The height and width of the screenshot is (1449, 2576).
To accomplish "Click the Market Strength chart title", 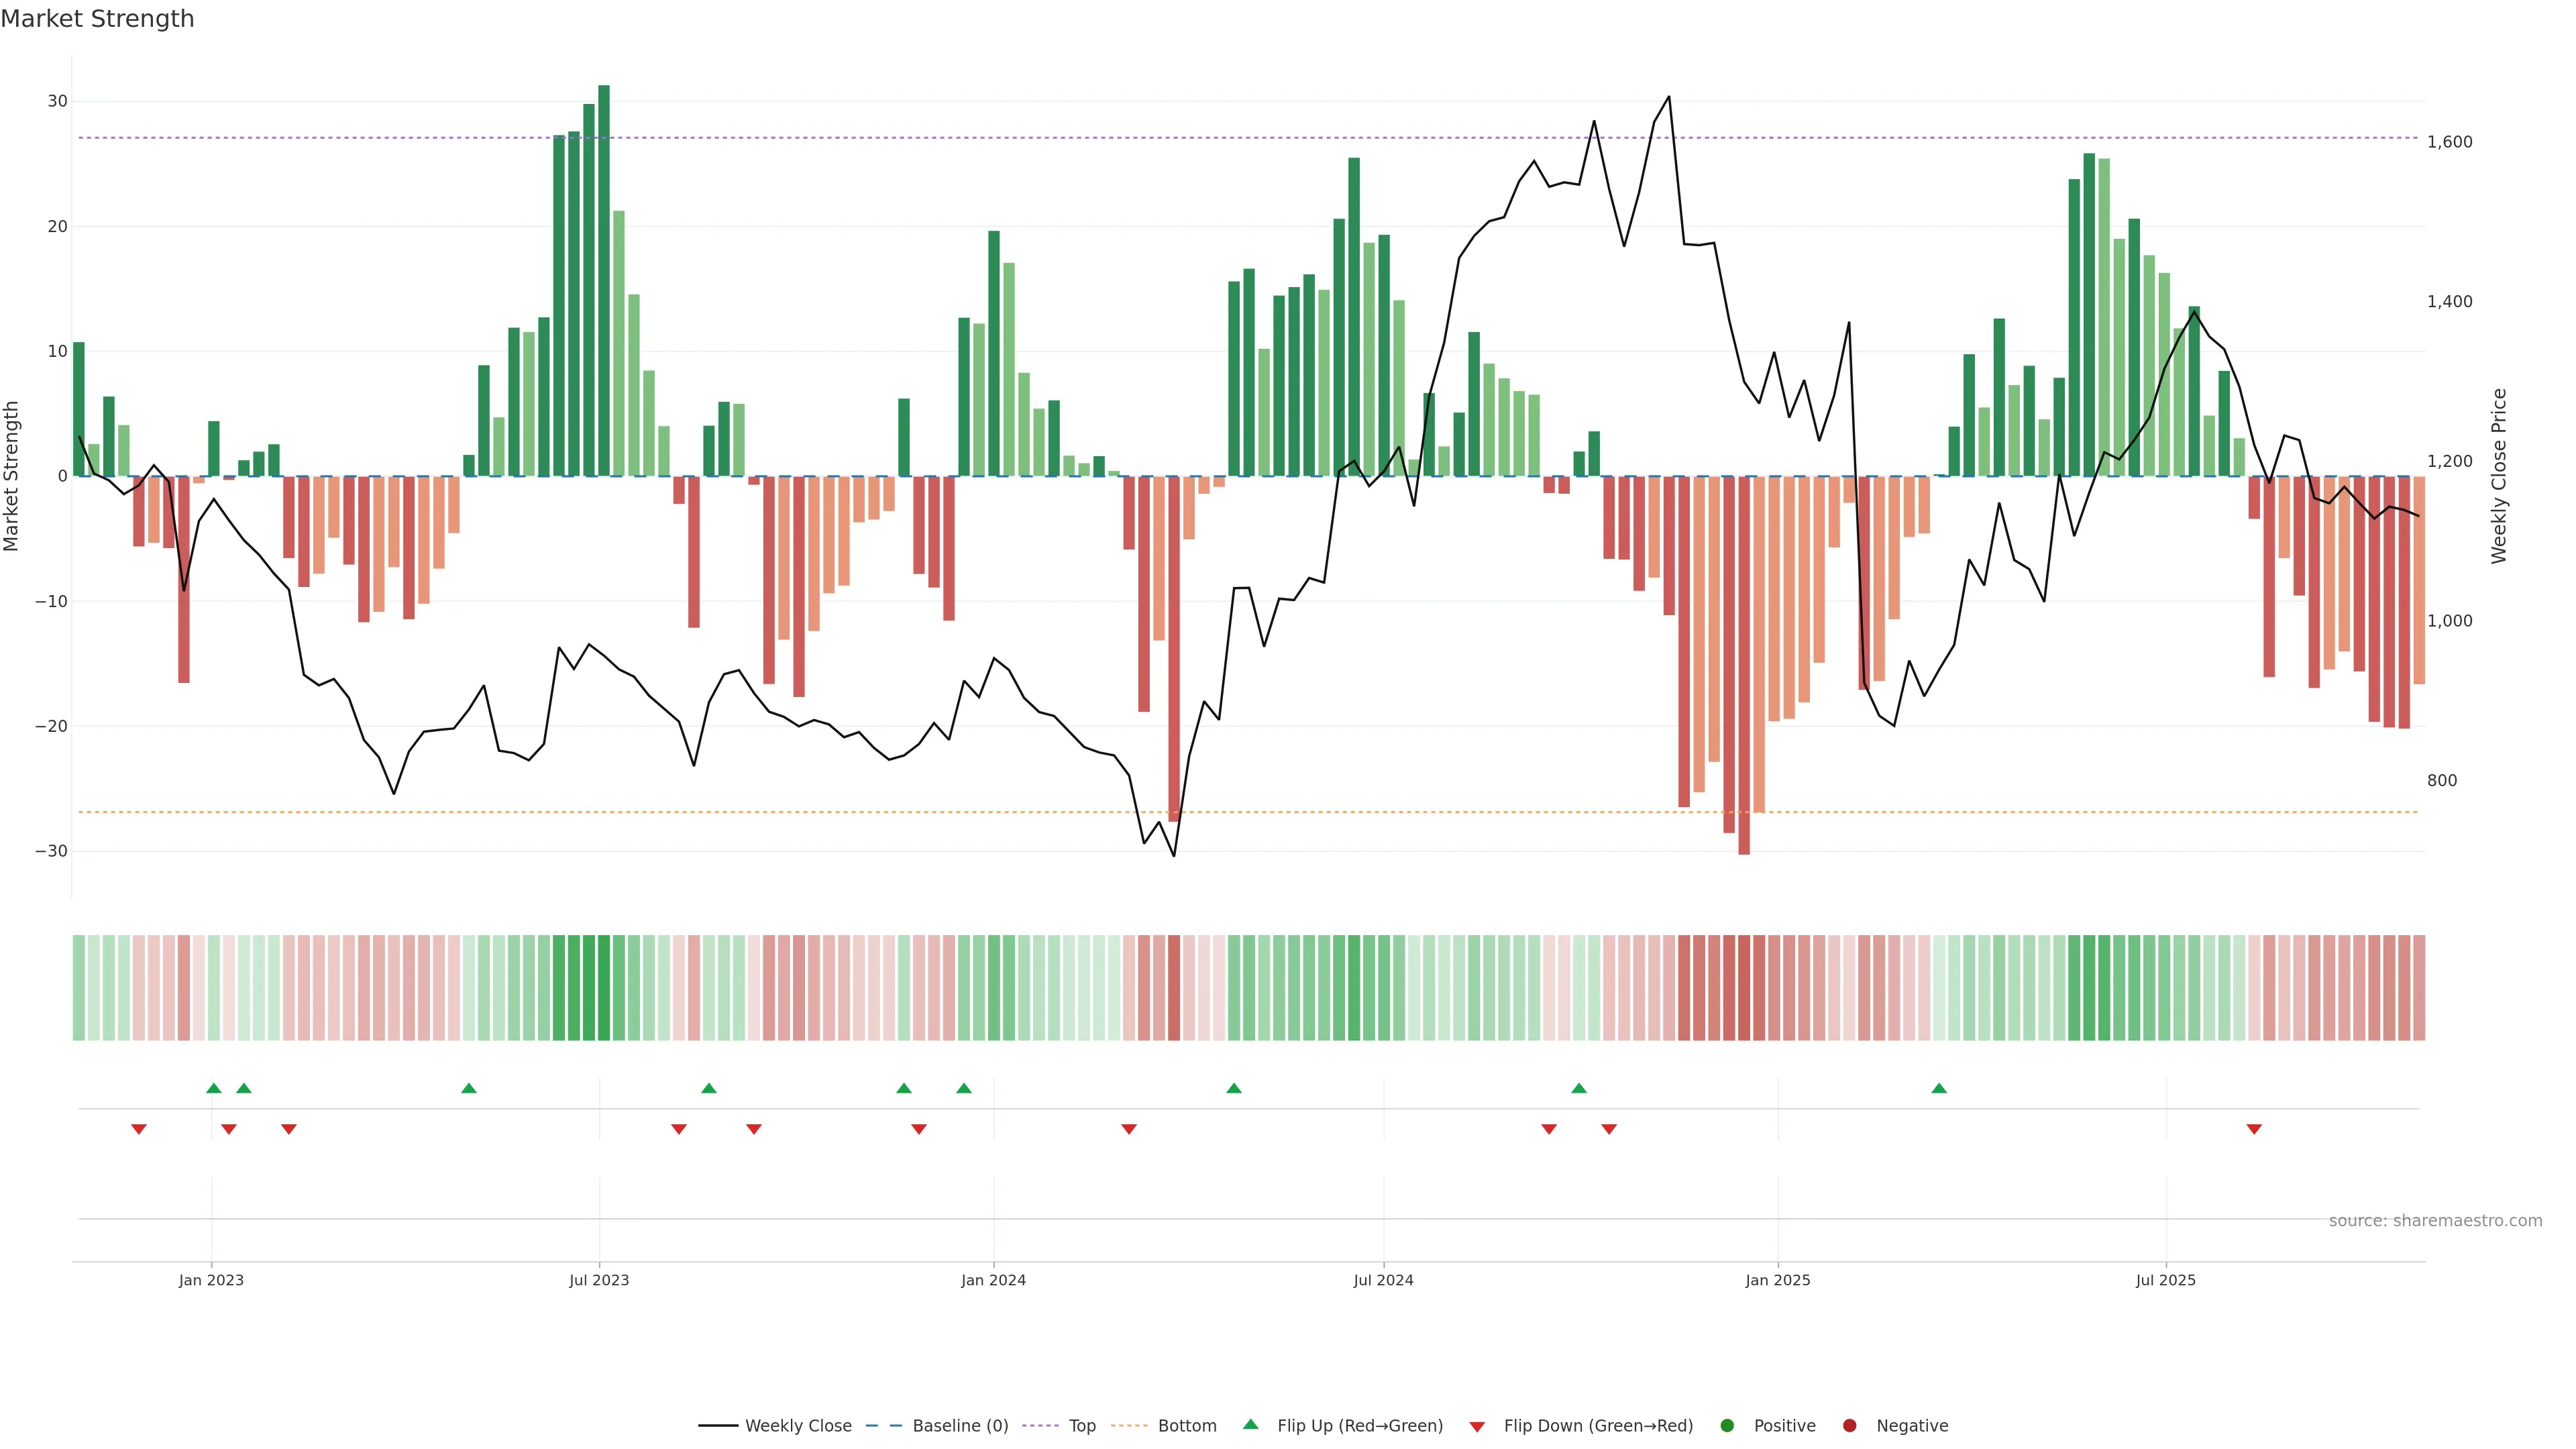I will coord(97,19).
